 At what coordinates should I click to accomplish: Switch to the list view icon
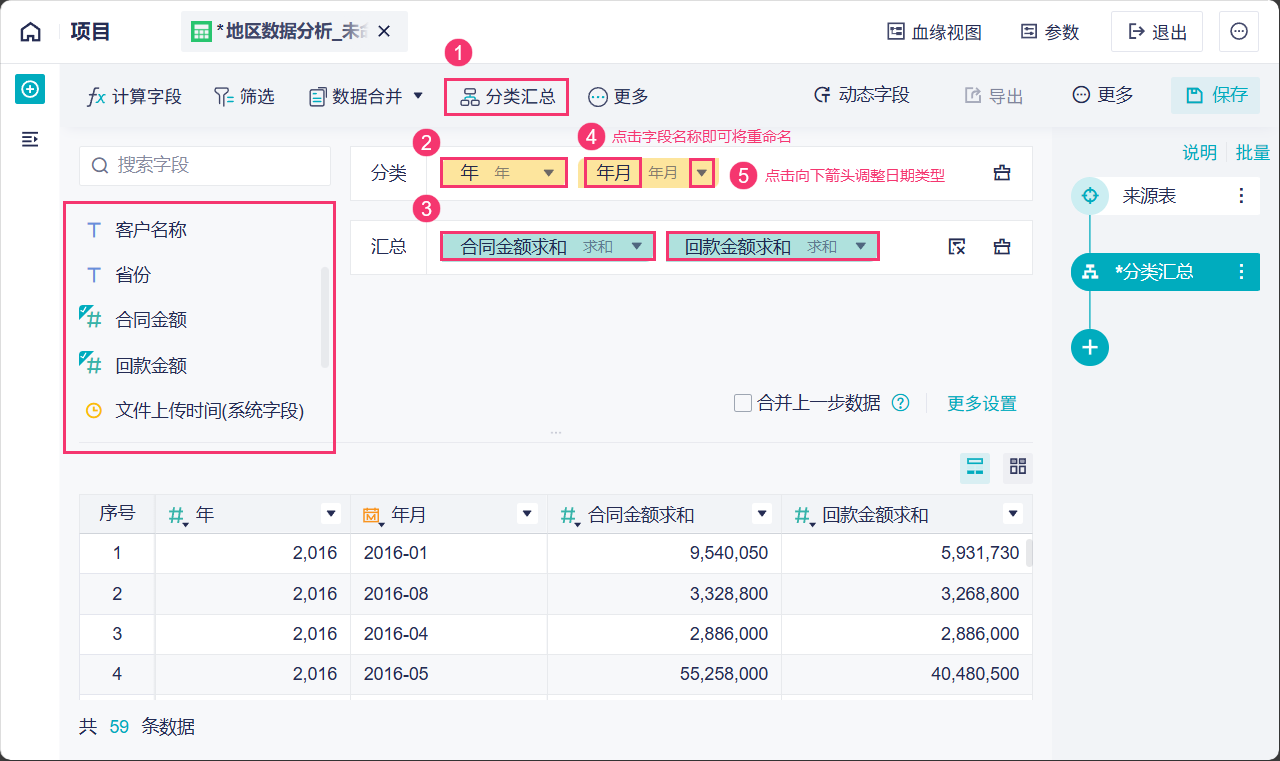point(975,467)
